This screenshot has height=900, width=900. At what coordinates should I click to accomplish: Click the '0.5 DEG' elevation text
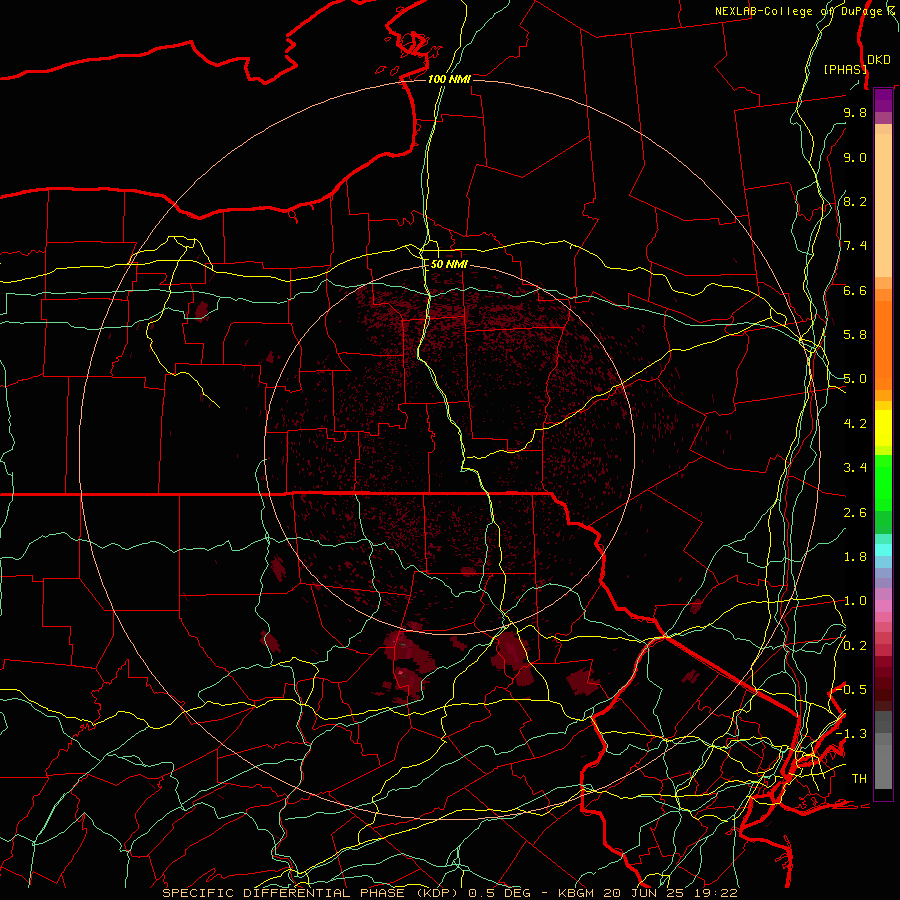coord(500,893)
